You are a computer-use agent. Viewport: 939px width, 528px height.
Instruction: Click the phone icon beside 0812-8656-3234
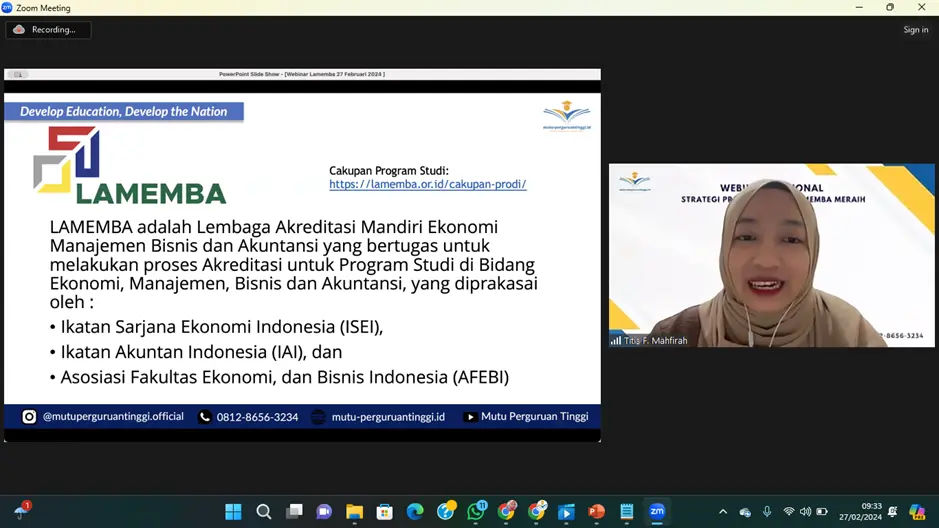click(x=205, y=417)
